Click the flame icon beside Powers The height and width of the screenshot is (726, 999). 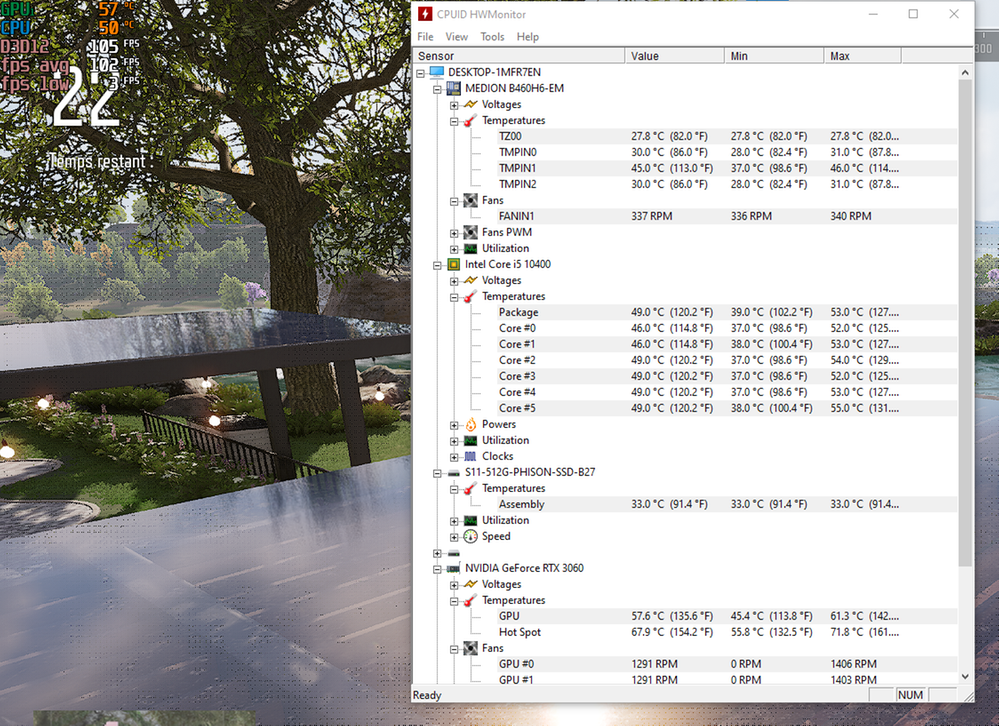(x=470, y=425)
